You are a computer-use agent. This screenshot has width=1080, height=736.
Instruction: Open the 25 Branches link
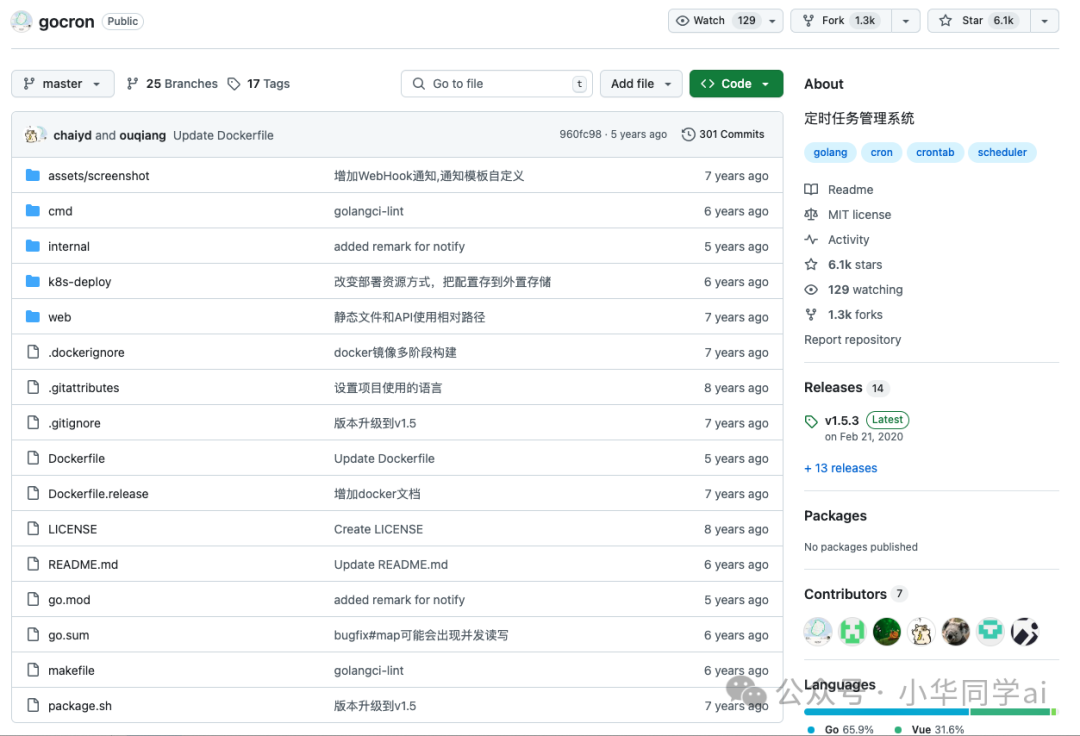pos(172,83)
